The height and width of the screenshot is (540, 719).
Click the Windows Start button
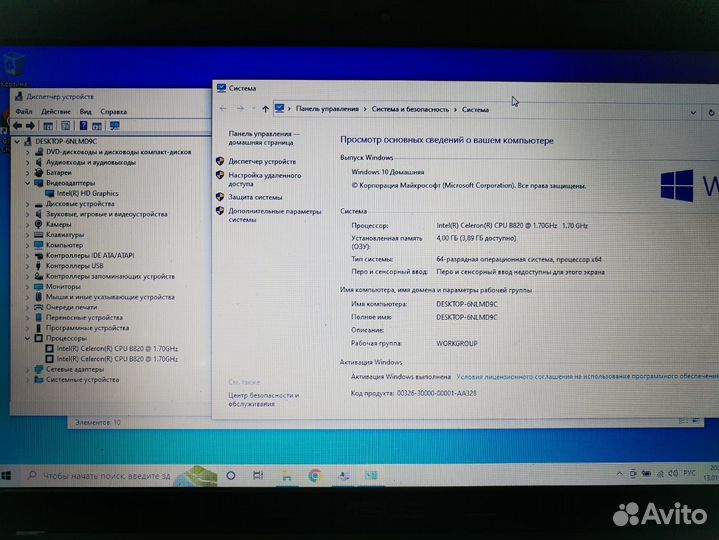8,475
